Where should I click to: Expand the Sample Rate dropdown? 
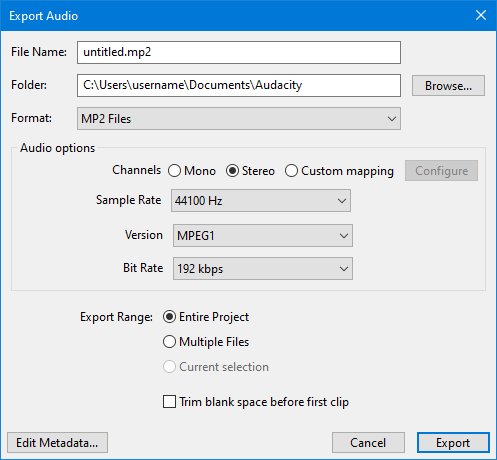[x=261, y=201]
